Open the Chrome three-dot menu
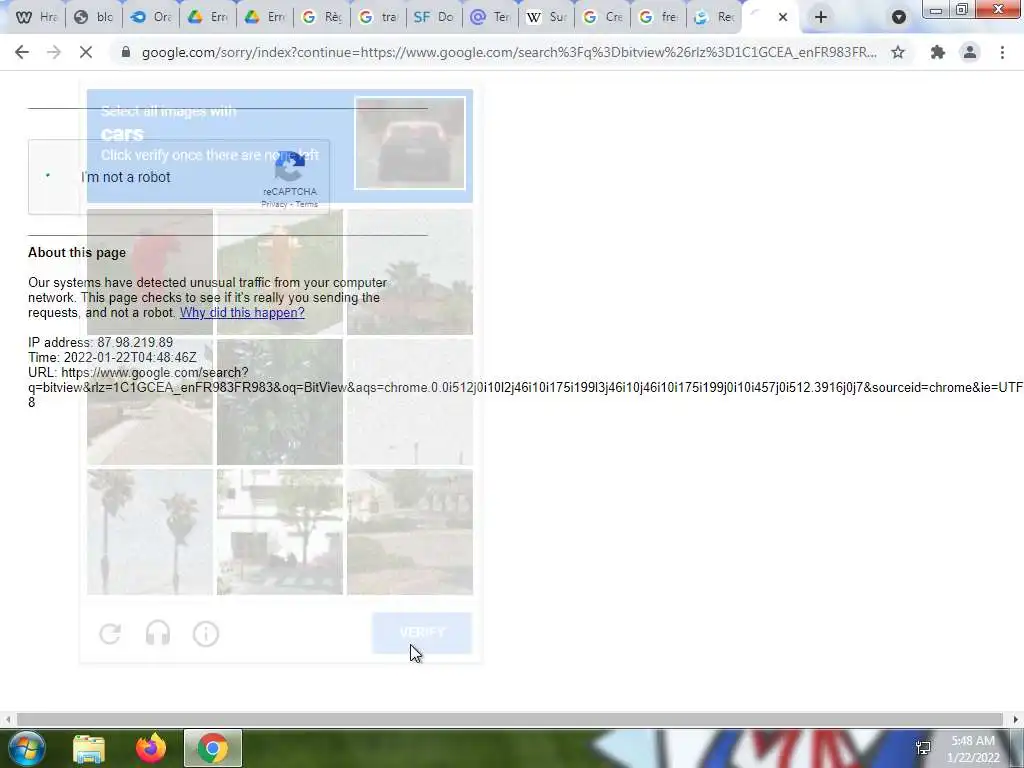The height and width of the screenshot is (768, 1024). [x=1002, y=52]
